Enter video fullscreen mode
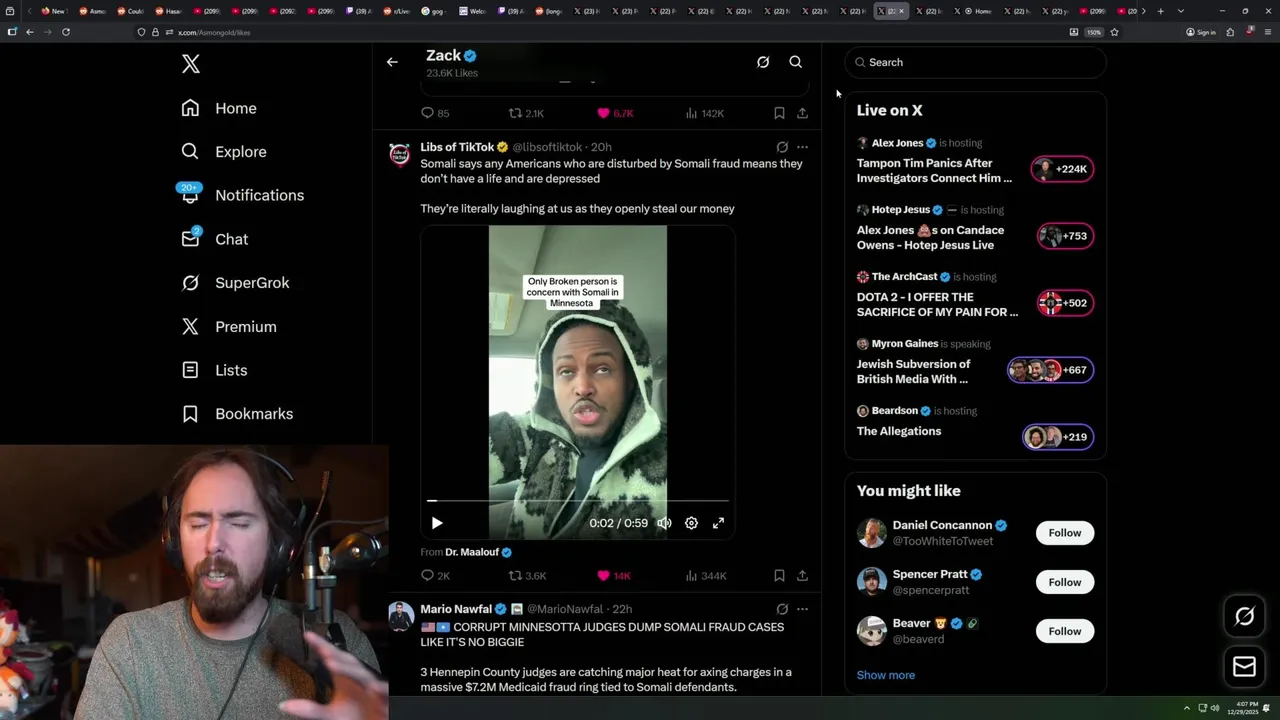The height and width of the screenshot is (720, 1280). pyautogui.click(x=718, y=523)
